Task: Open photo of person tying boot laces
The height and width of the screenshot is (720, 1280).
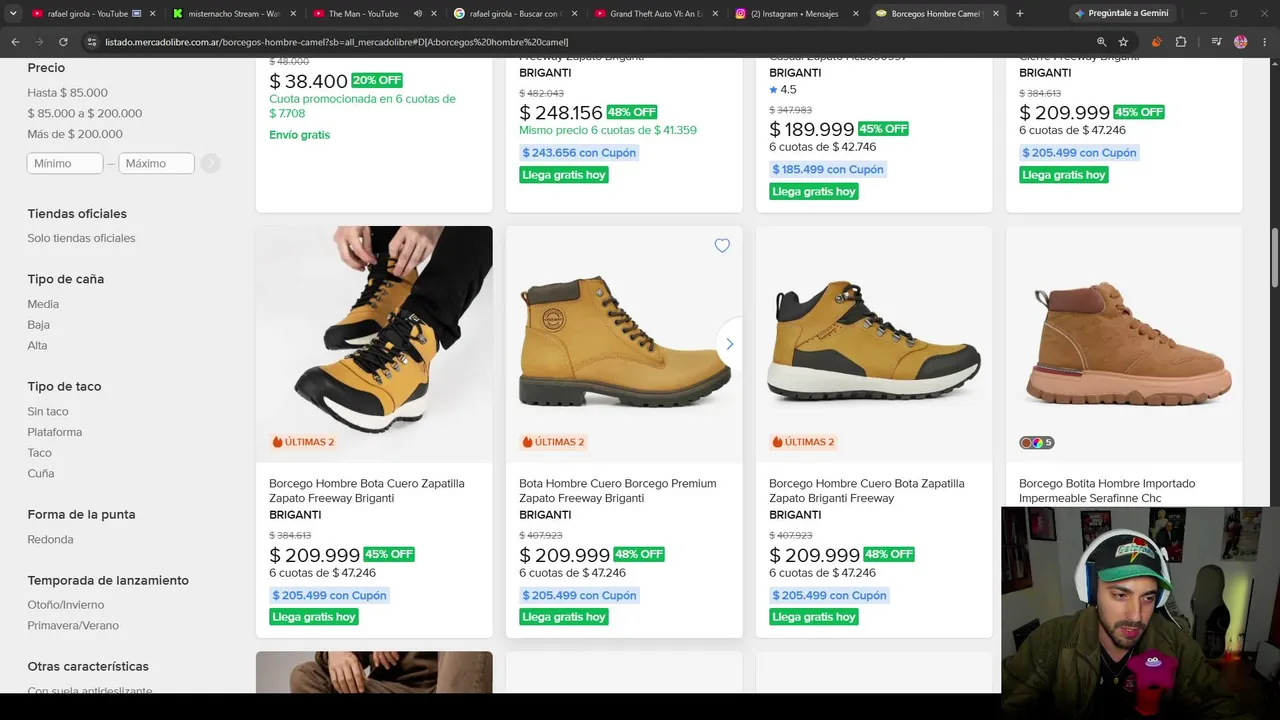Action: pyautogui.click(x=374, y=344)
